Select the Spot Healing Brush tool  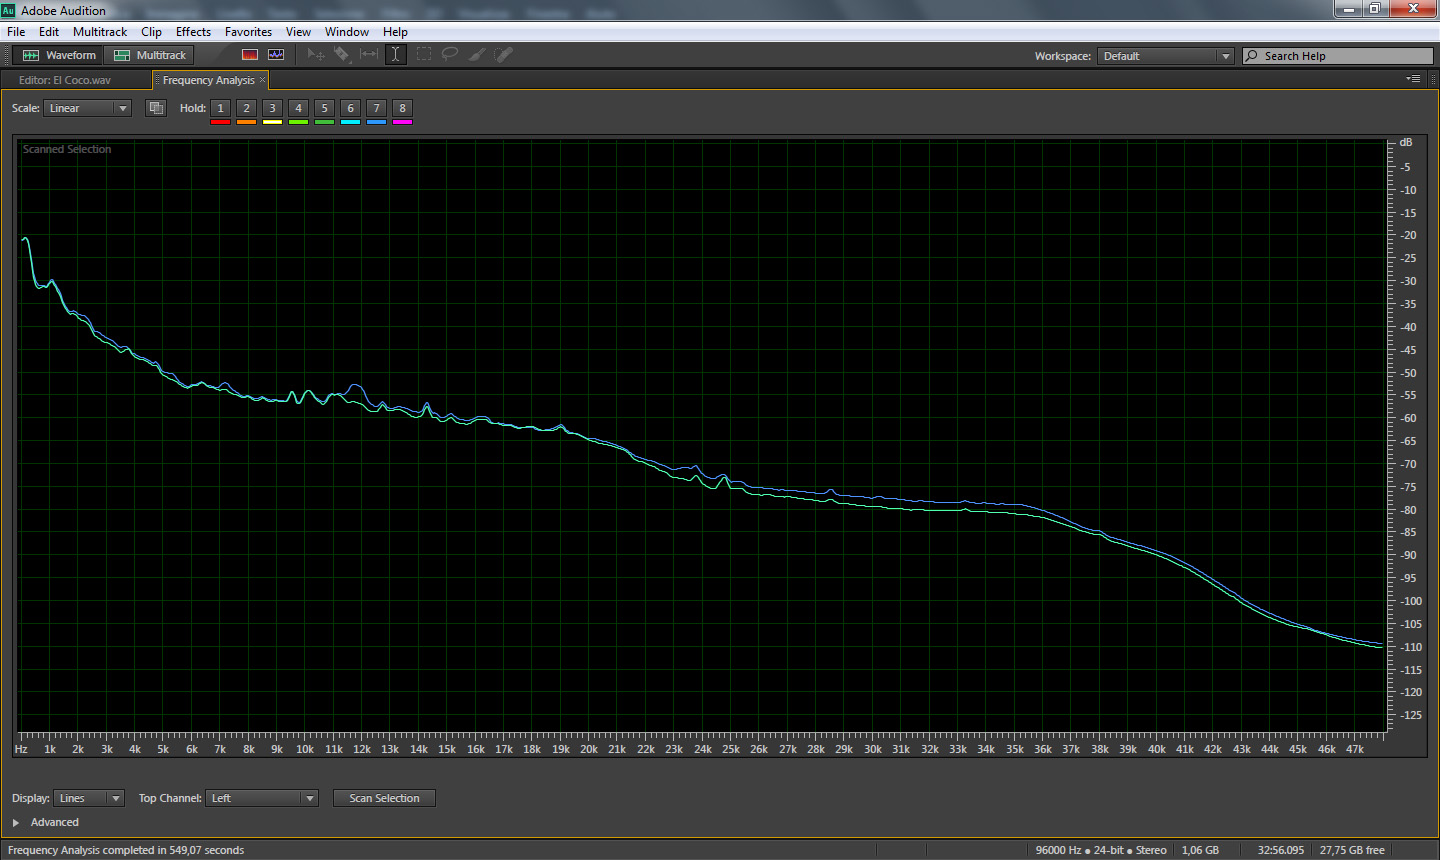(504, 55)
